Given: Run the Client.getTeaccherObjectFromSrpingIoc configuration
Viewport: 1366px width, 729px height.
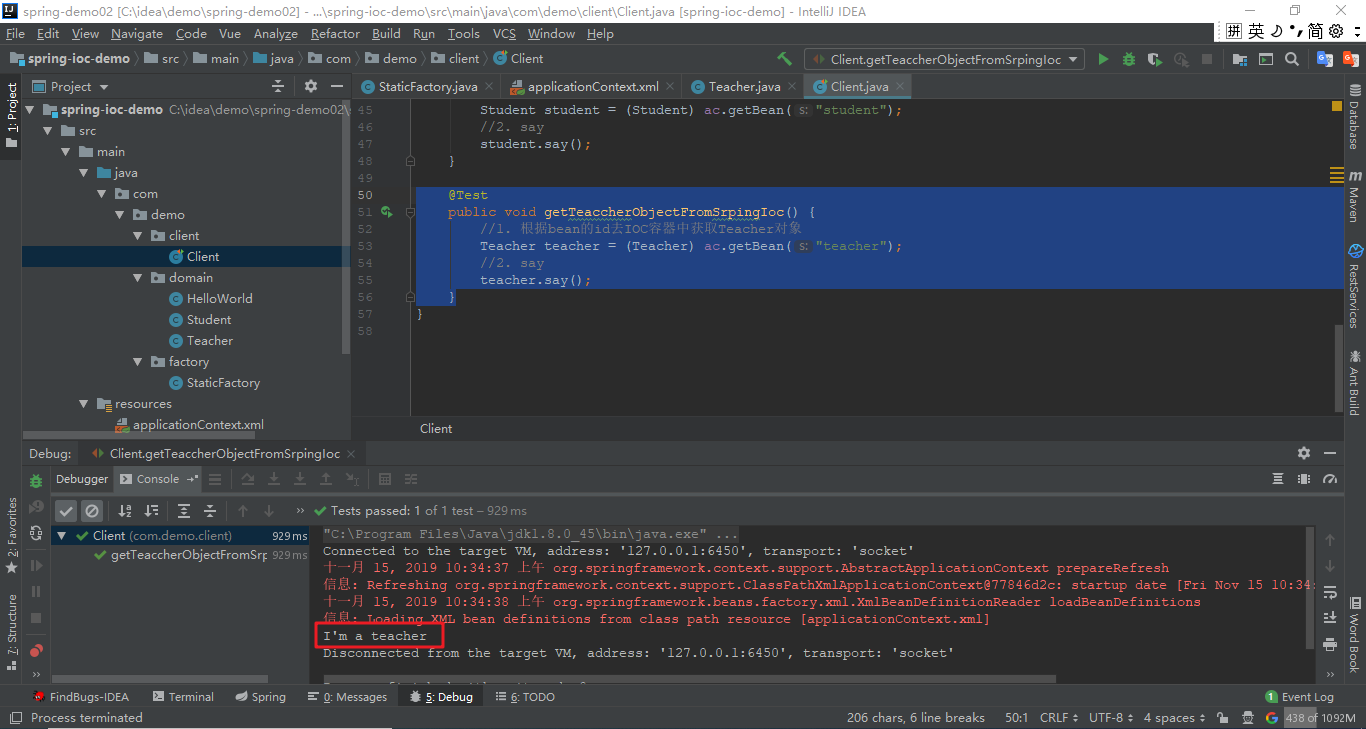Looking at the screenshot, I should [1103, 59].
